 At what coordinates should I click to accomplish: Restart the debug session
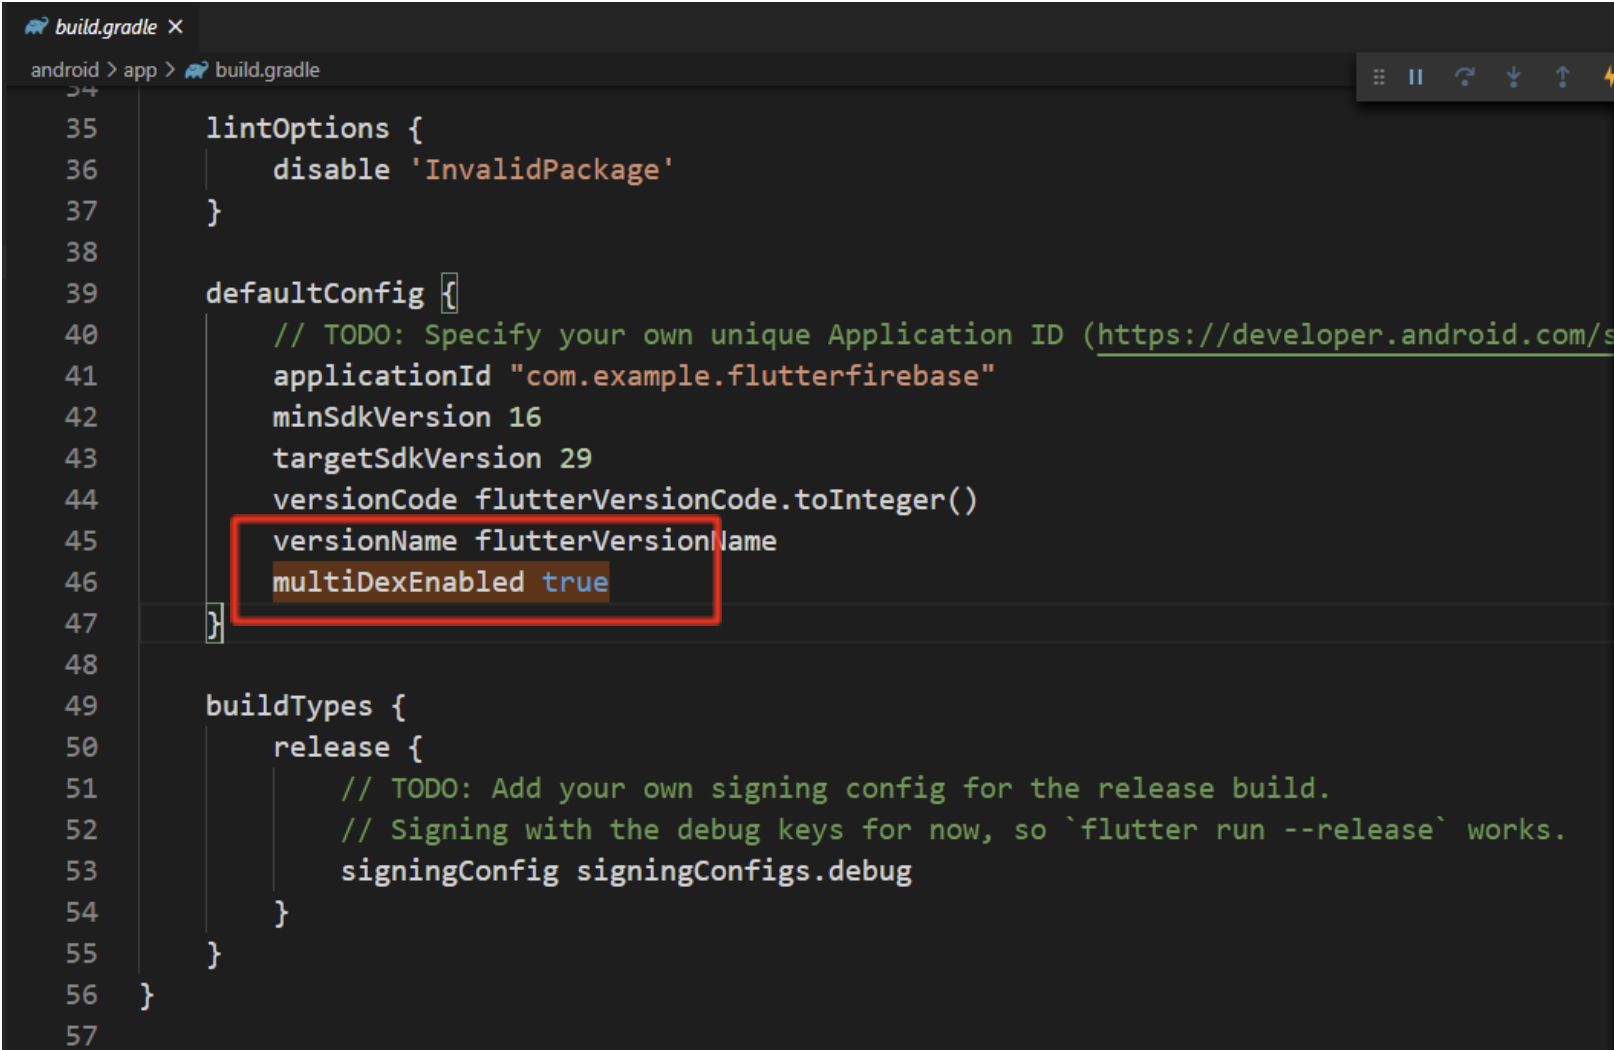click(1465, 76)
